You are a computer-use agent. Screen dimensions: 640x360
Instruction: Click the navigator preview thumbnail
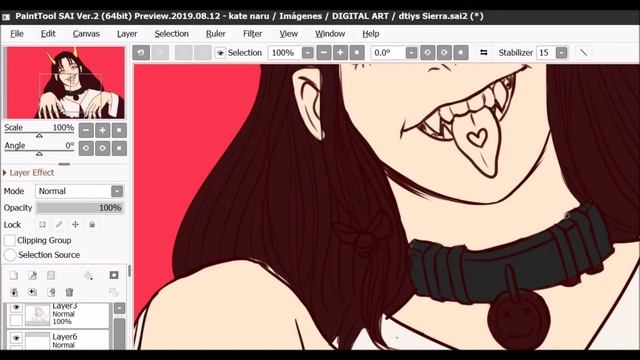[66, 83]
